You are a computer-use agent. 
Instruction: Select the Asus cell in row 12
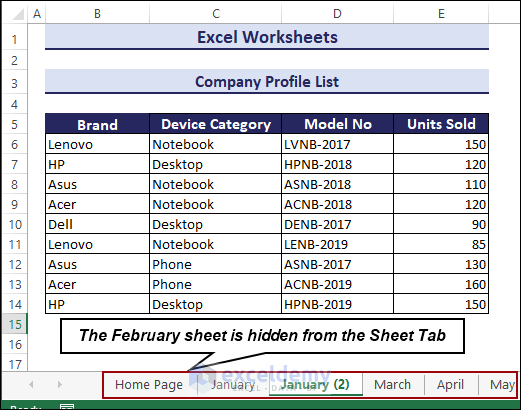click(x=97, y=264)
